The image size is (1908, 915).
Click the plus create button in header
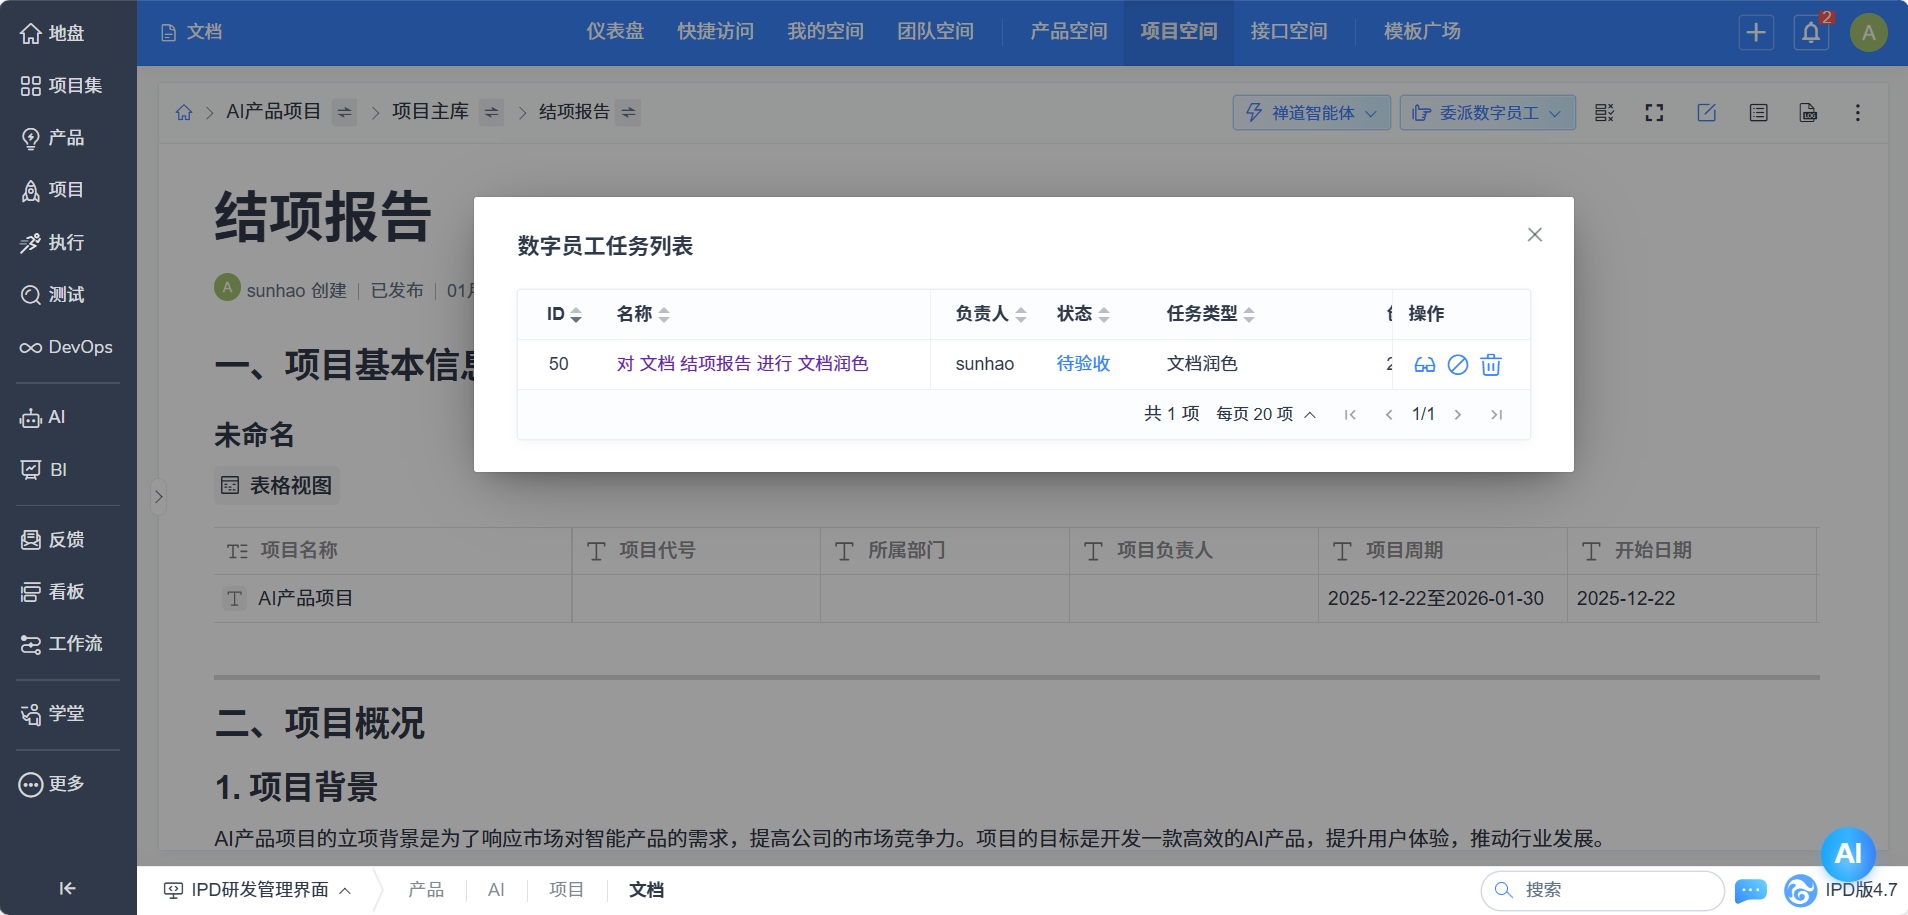pos(1756,33)
